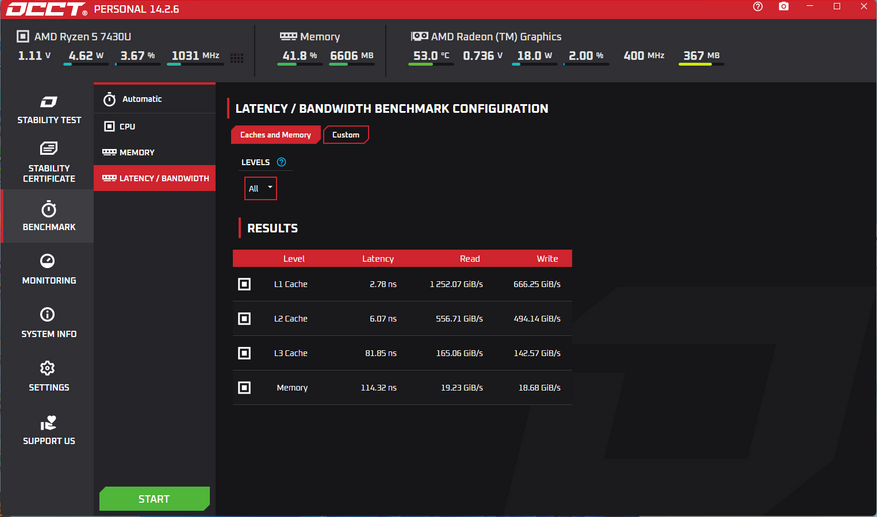Open the CPU core grid dots icon

pos(237,58)
